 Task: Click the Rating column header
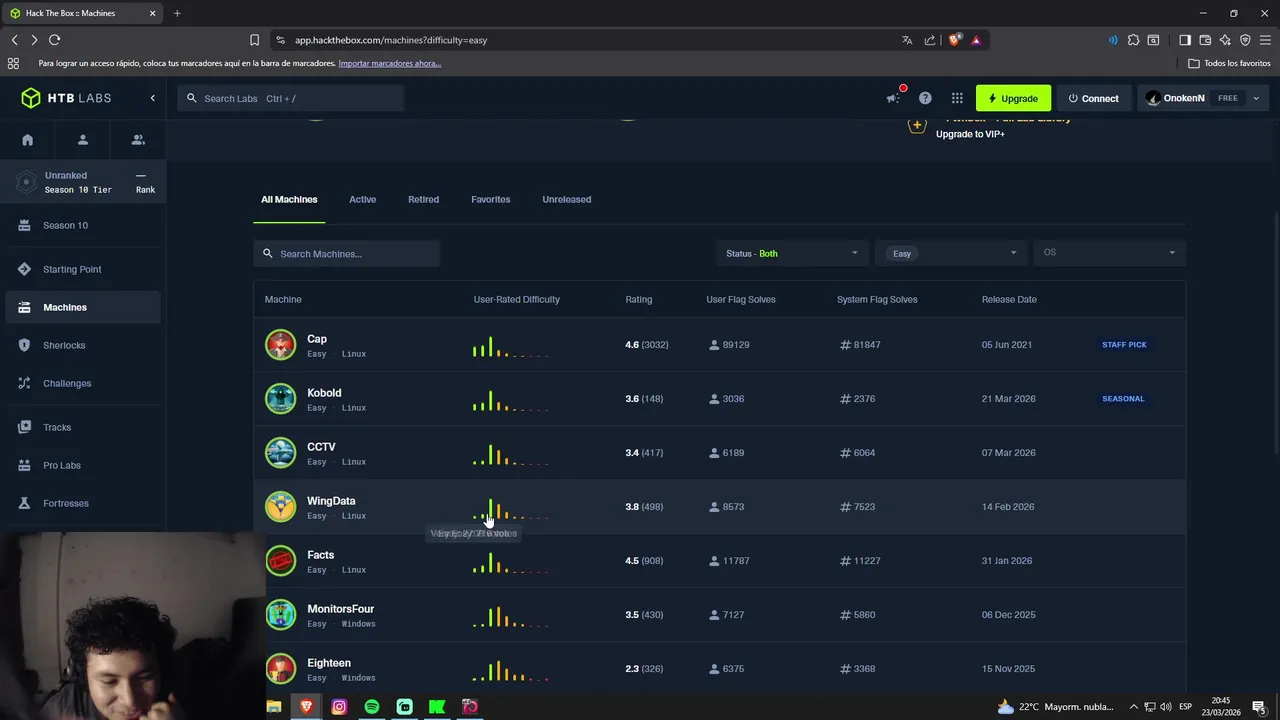coord(638,299)
